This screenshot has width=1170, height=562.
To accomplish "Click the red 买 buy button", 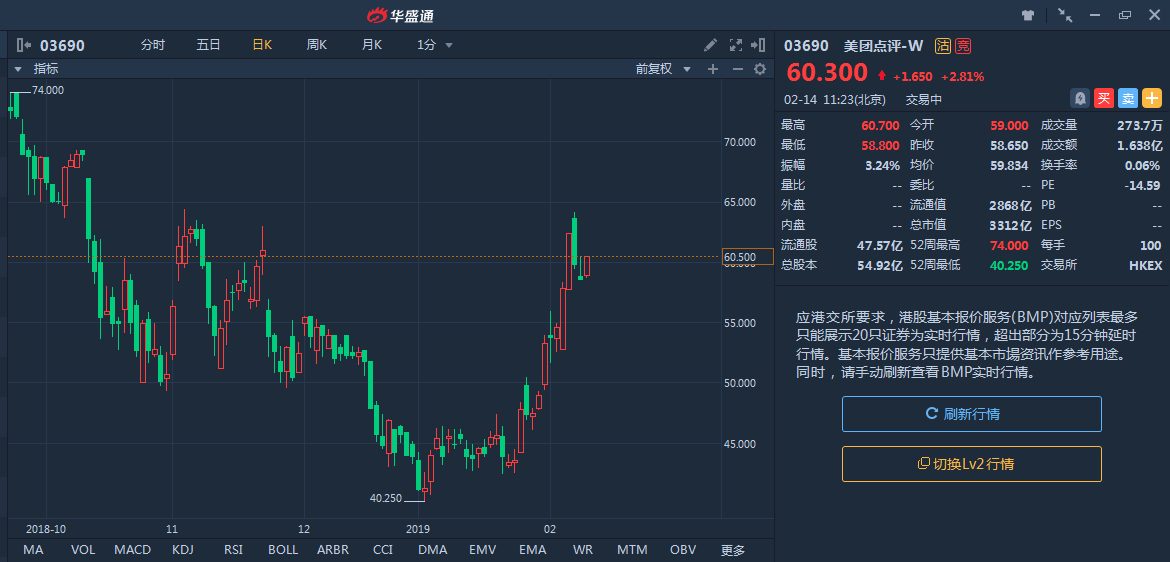I will click(1104, 98).
